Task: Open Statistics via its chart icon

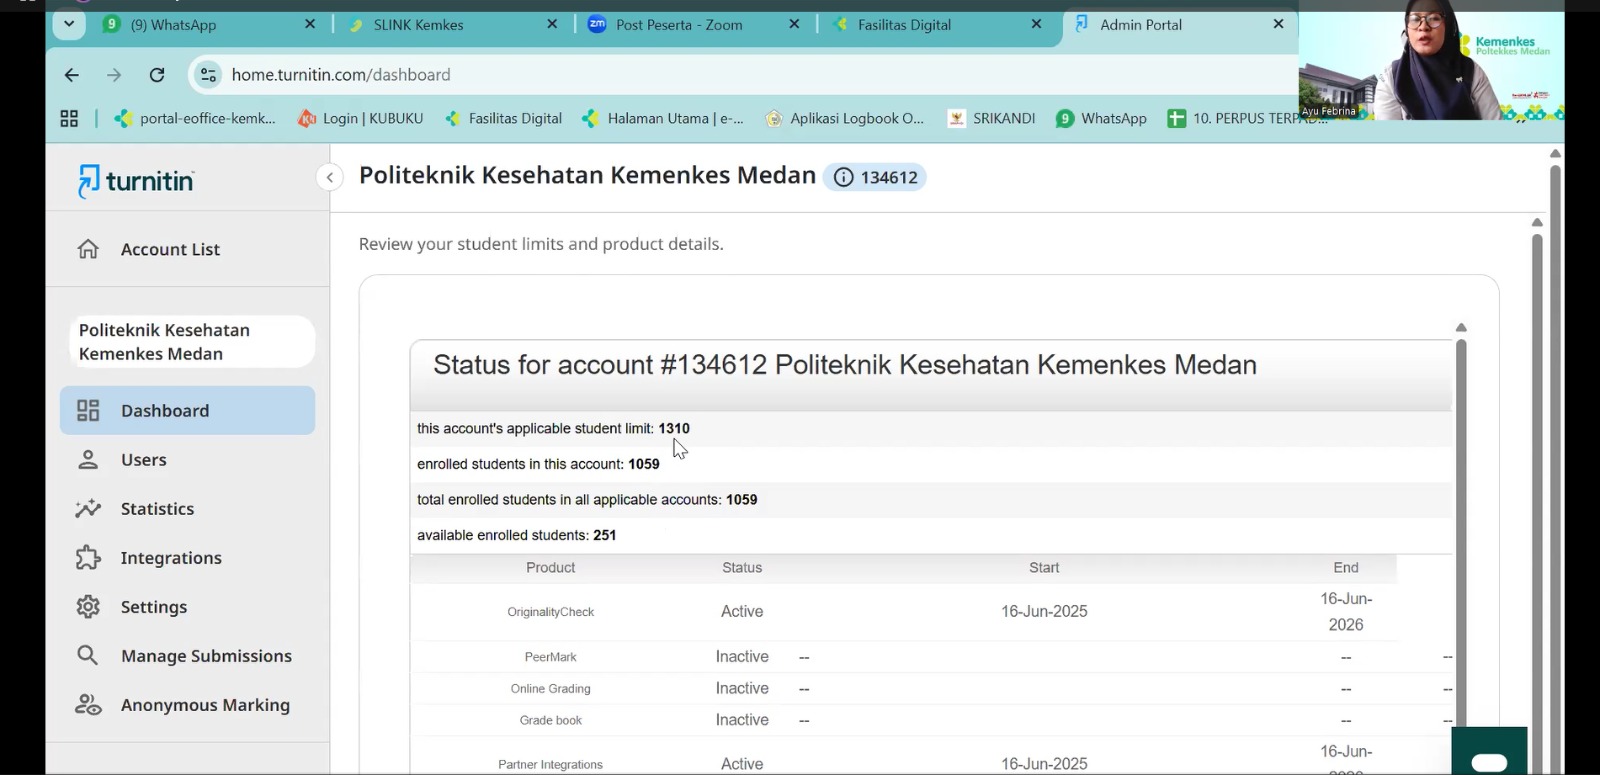Action: [88, 509]
